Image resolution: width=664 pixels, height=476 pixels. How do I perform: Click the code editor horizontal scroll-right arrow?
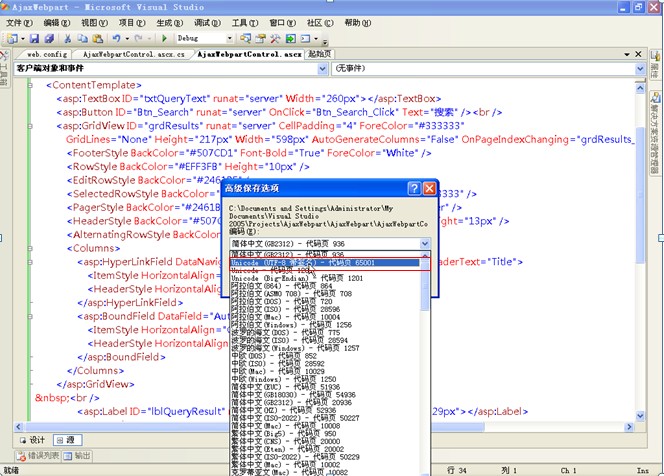coord(629,427)
